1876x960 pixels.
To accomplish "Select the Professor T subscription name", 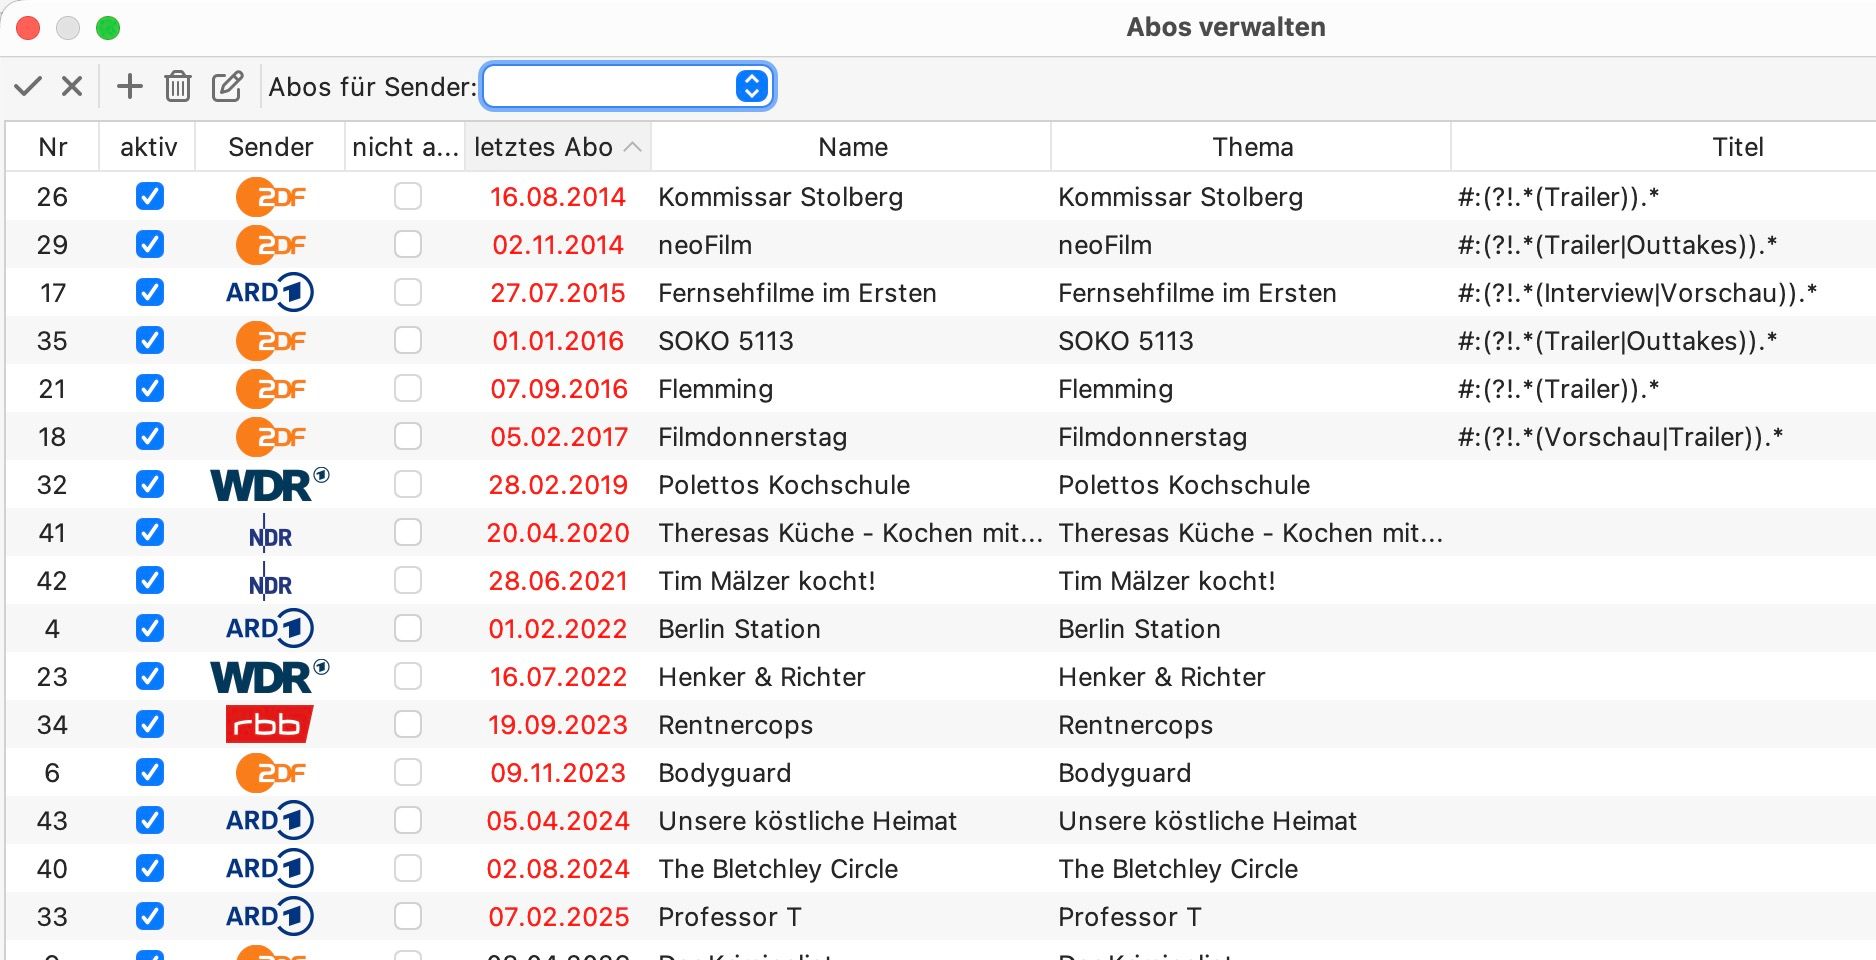I will pos(729,917).
